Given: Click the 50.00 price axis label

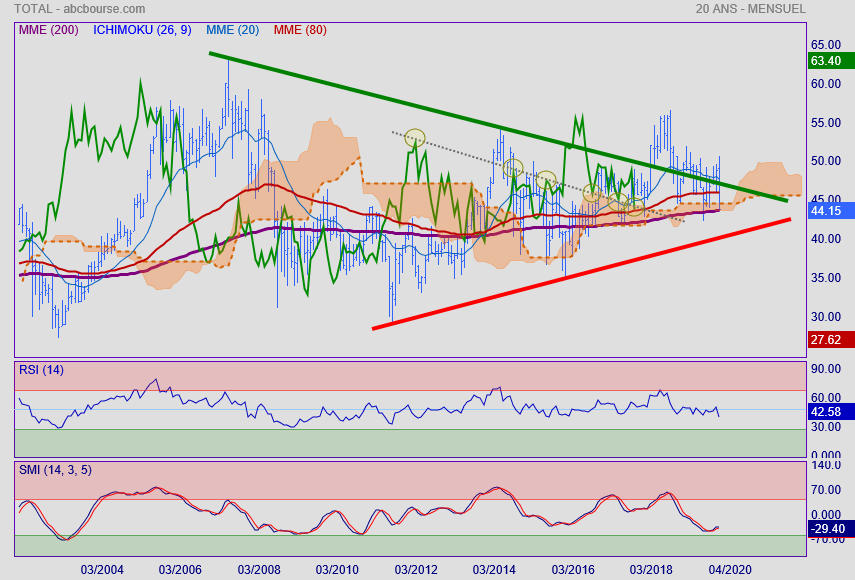Looking at the screenshot, I should pyautogui.click(x=826, y=161).
